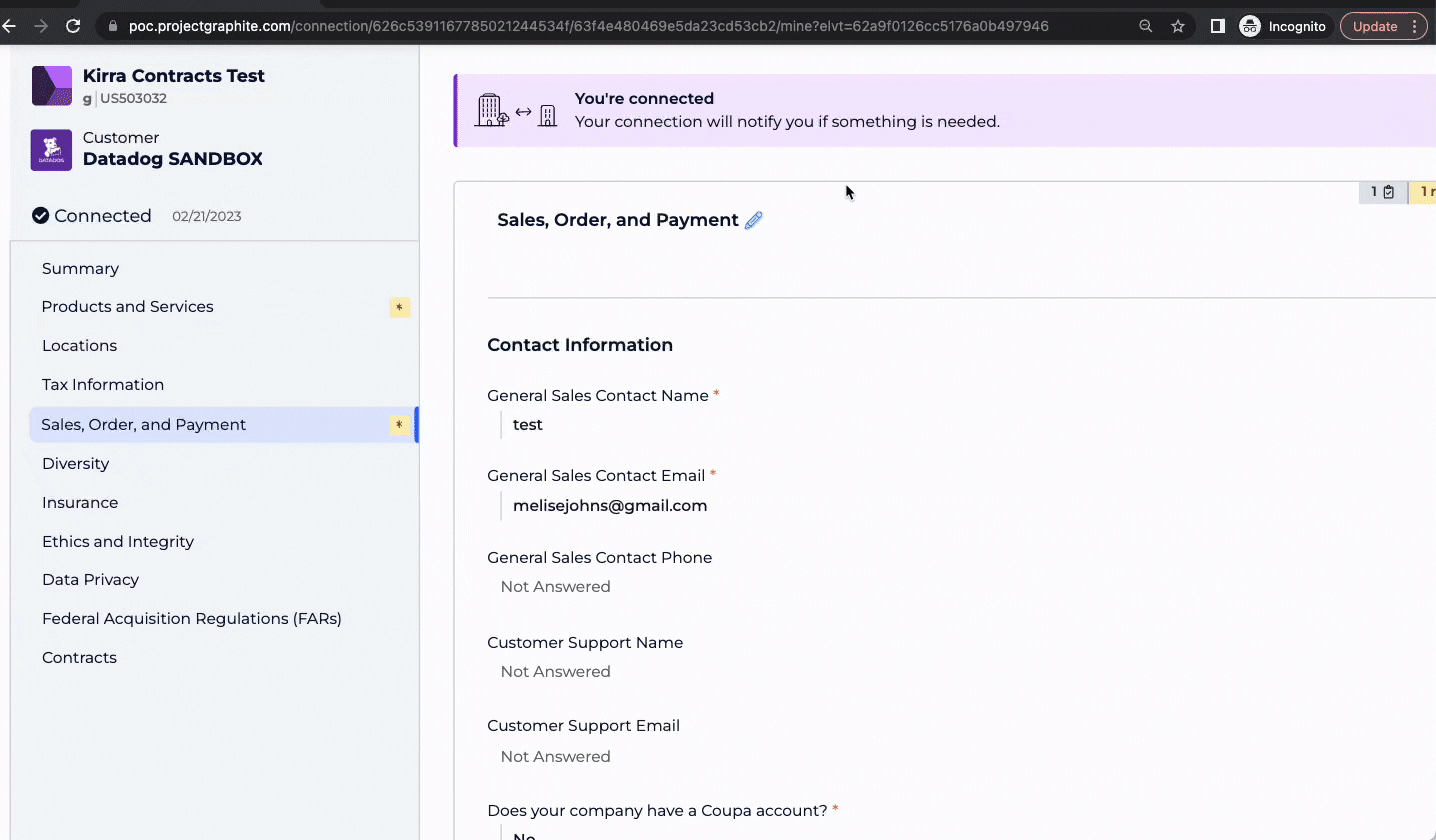This screenshot has height=840, width=1436.
Task: Click the General Sales Contact Name value test
Action: pos(528,425)
